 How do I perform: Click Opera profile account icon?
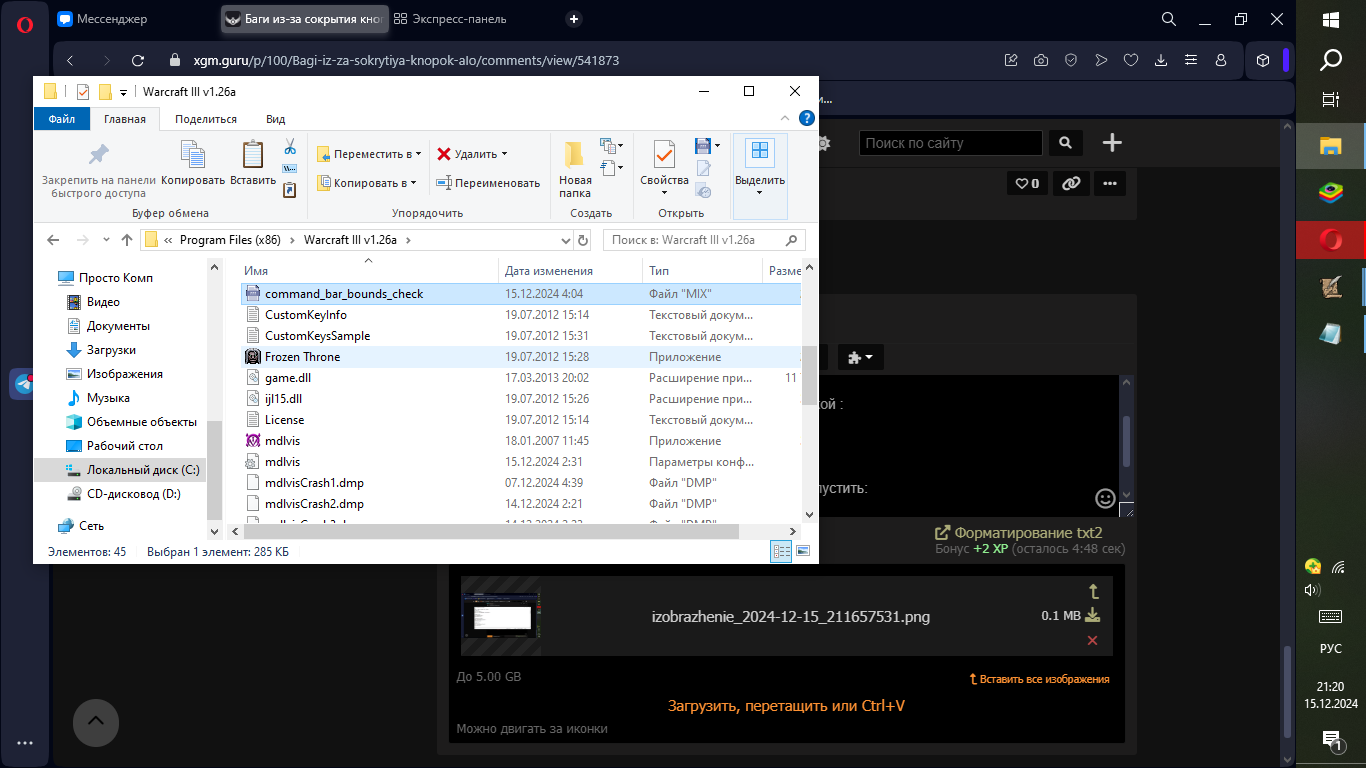1221,60
